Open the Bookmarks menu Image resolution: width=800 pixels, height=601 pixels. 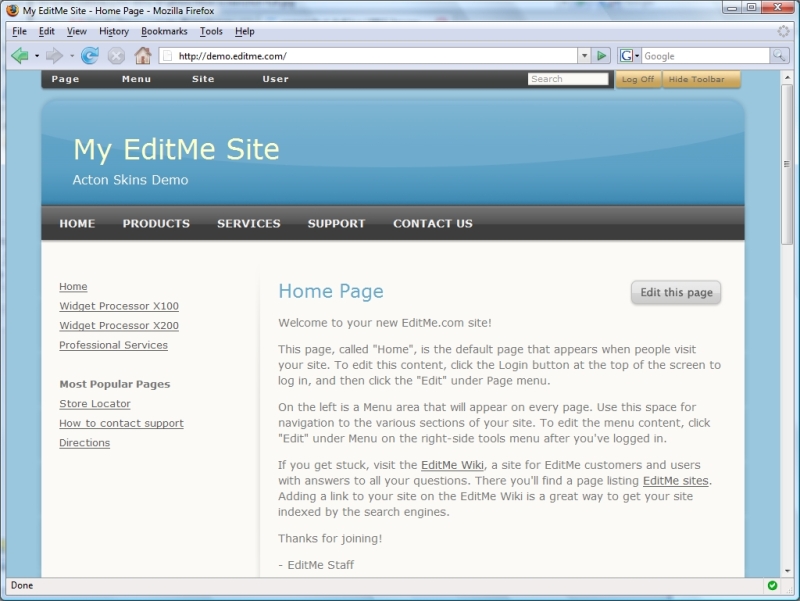[x=164, y=31]
